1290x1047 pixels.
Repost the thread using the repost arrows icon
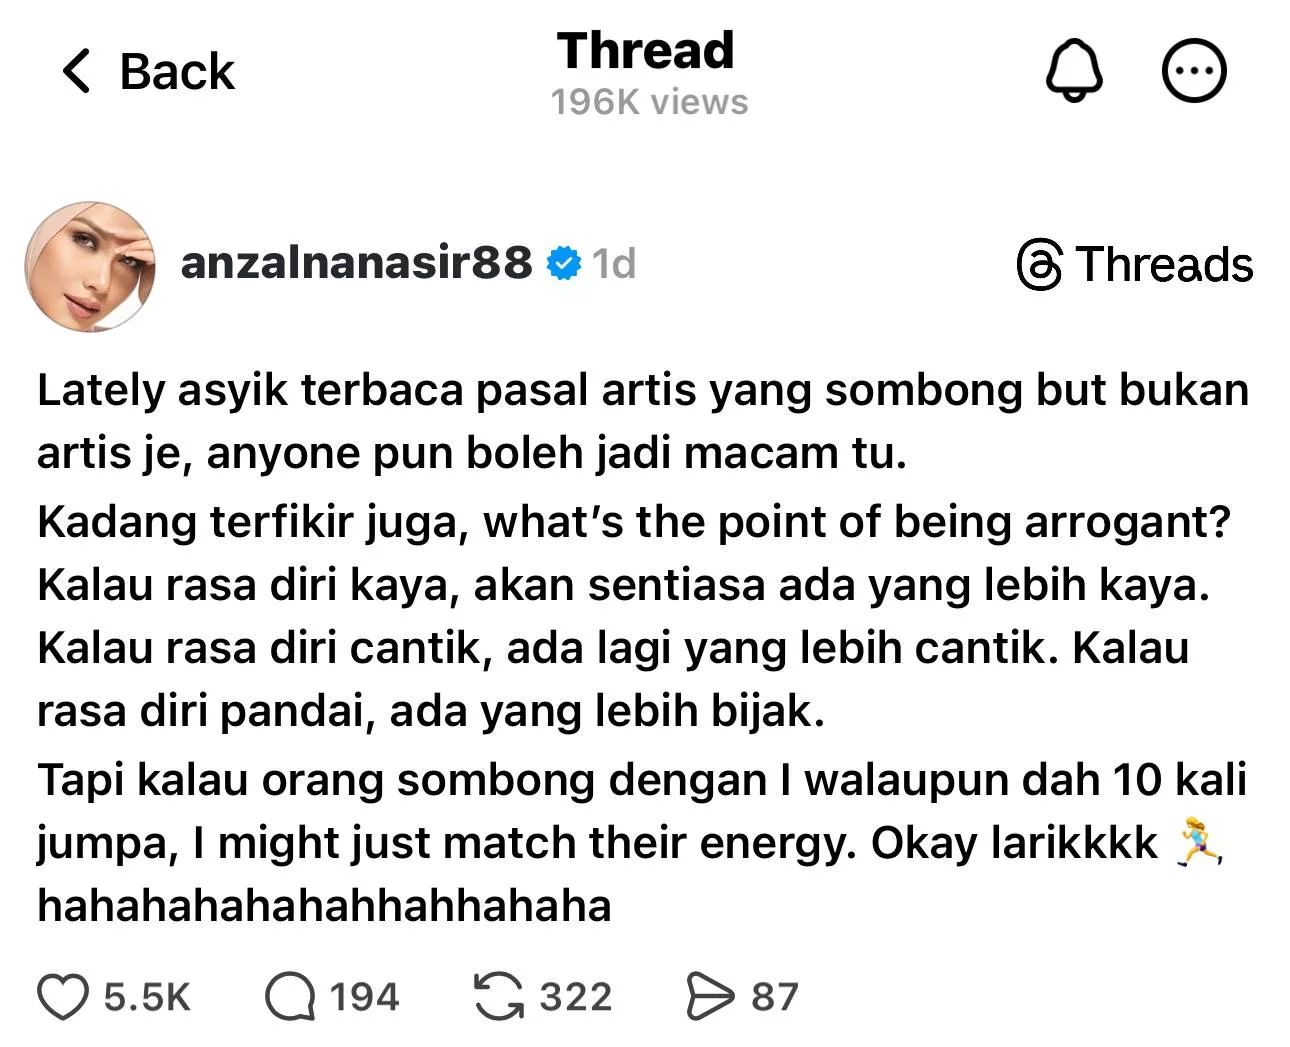(501, 995)
